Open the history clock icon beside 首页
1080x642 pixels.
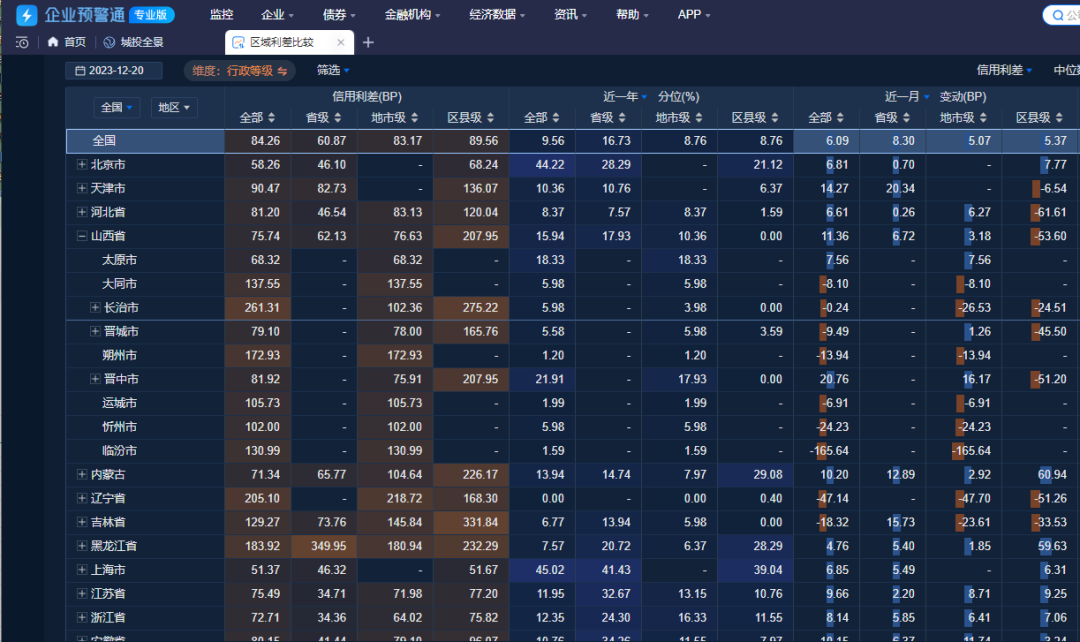22,43
